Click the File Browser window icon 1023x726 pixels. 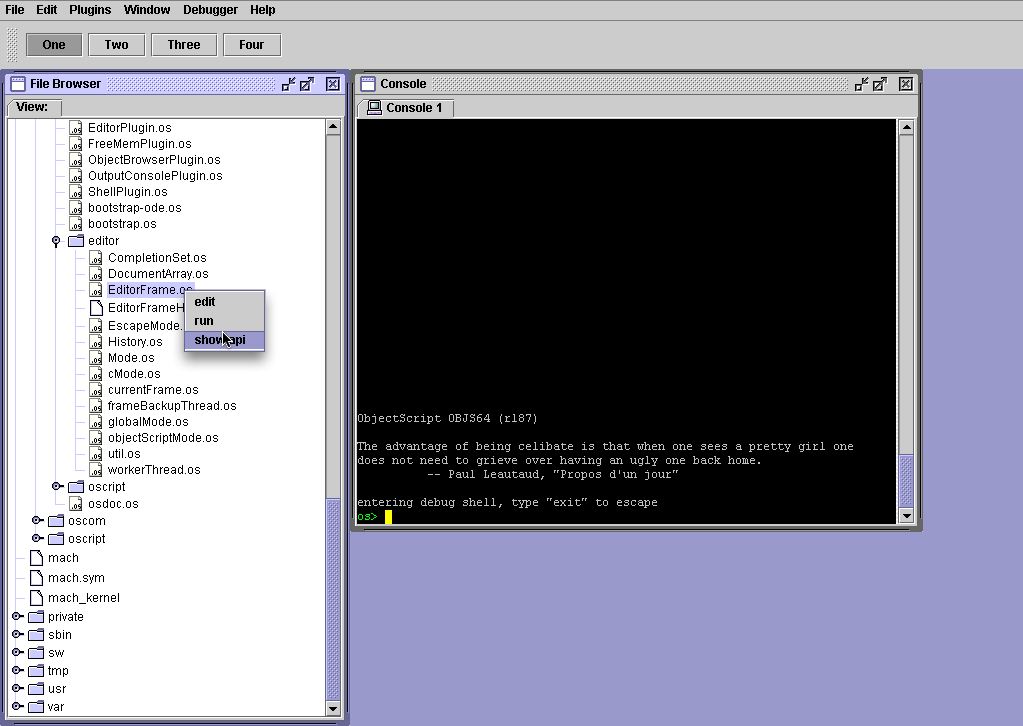[17, 84]
